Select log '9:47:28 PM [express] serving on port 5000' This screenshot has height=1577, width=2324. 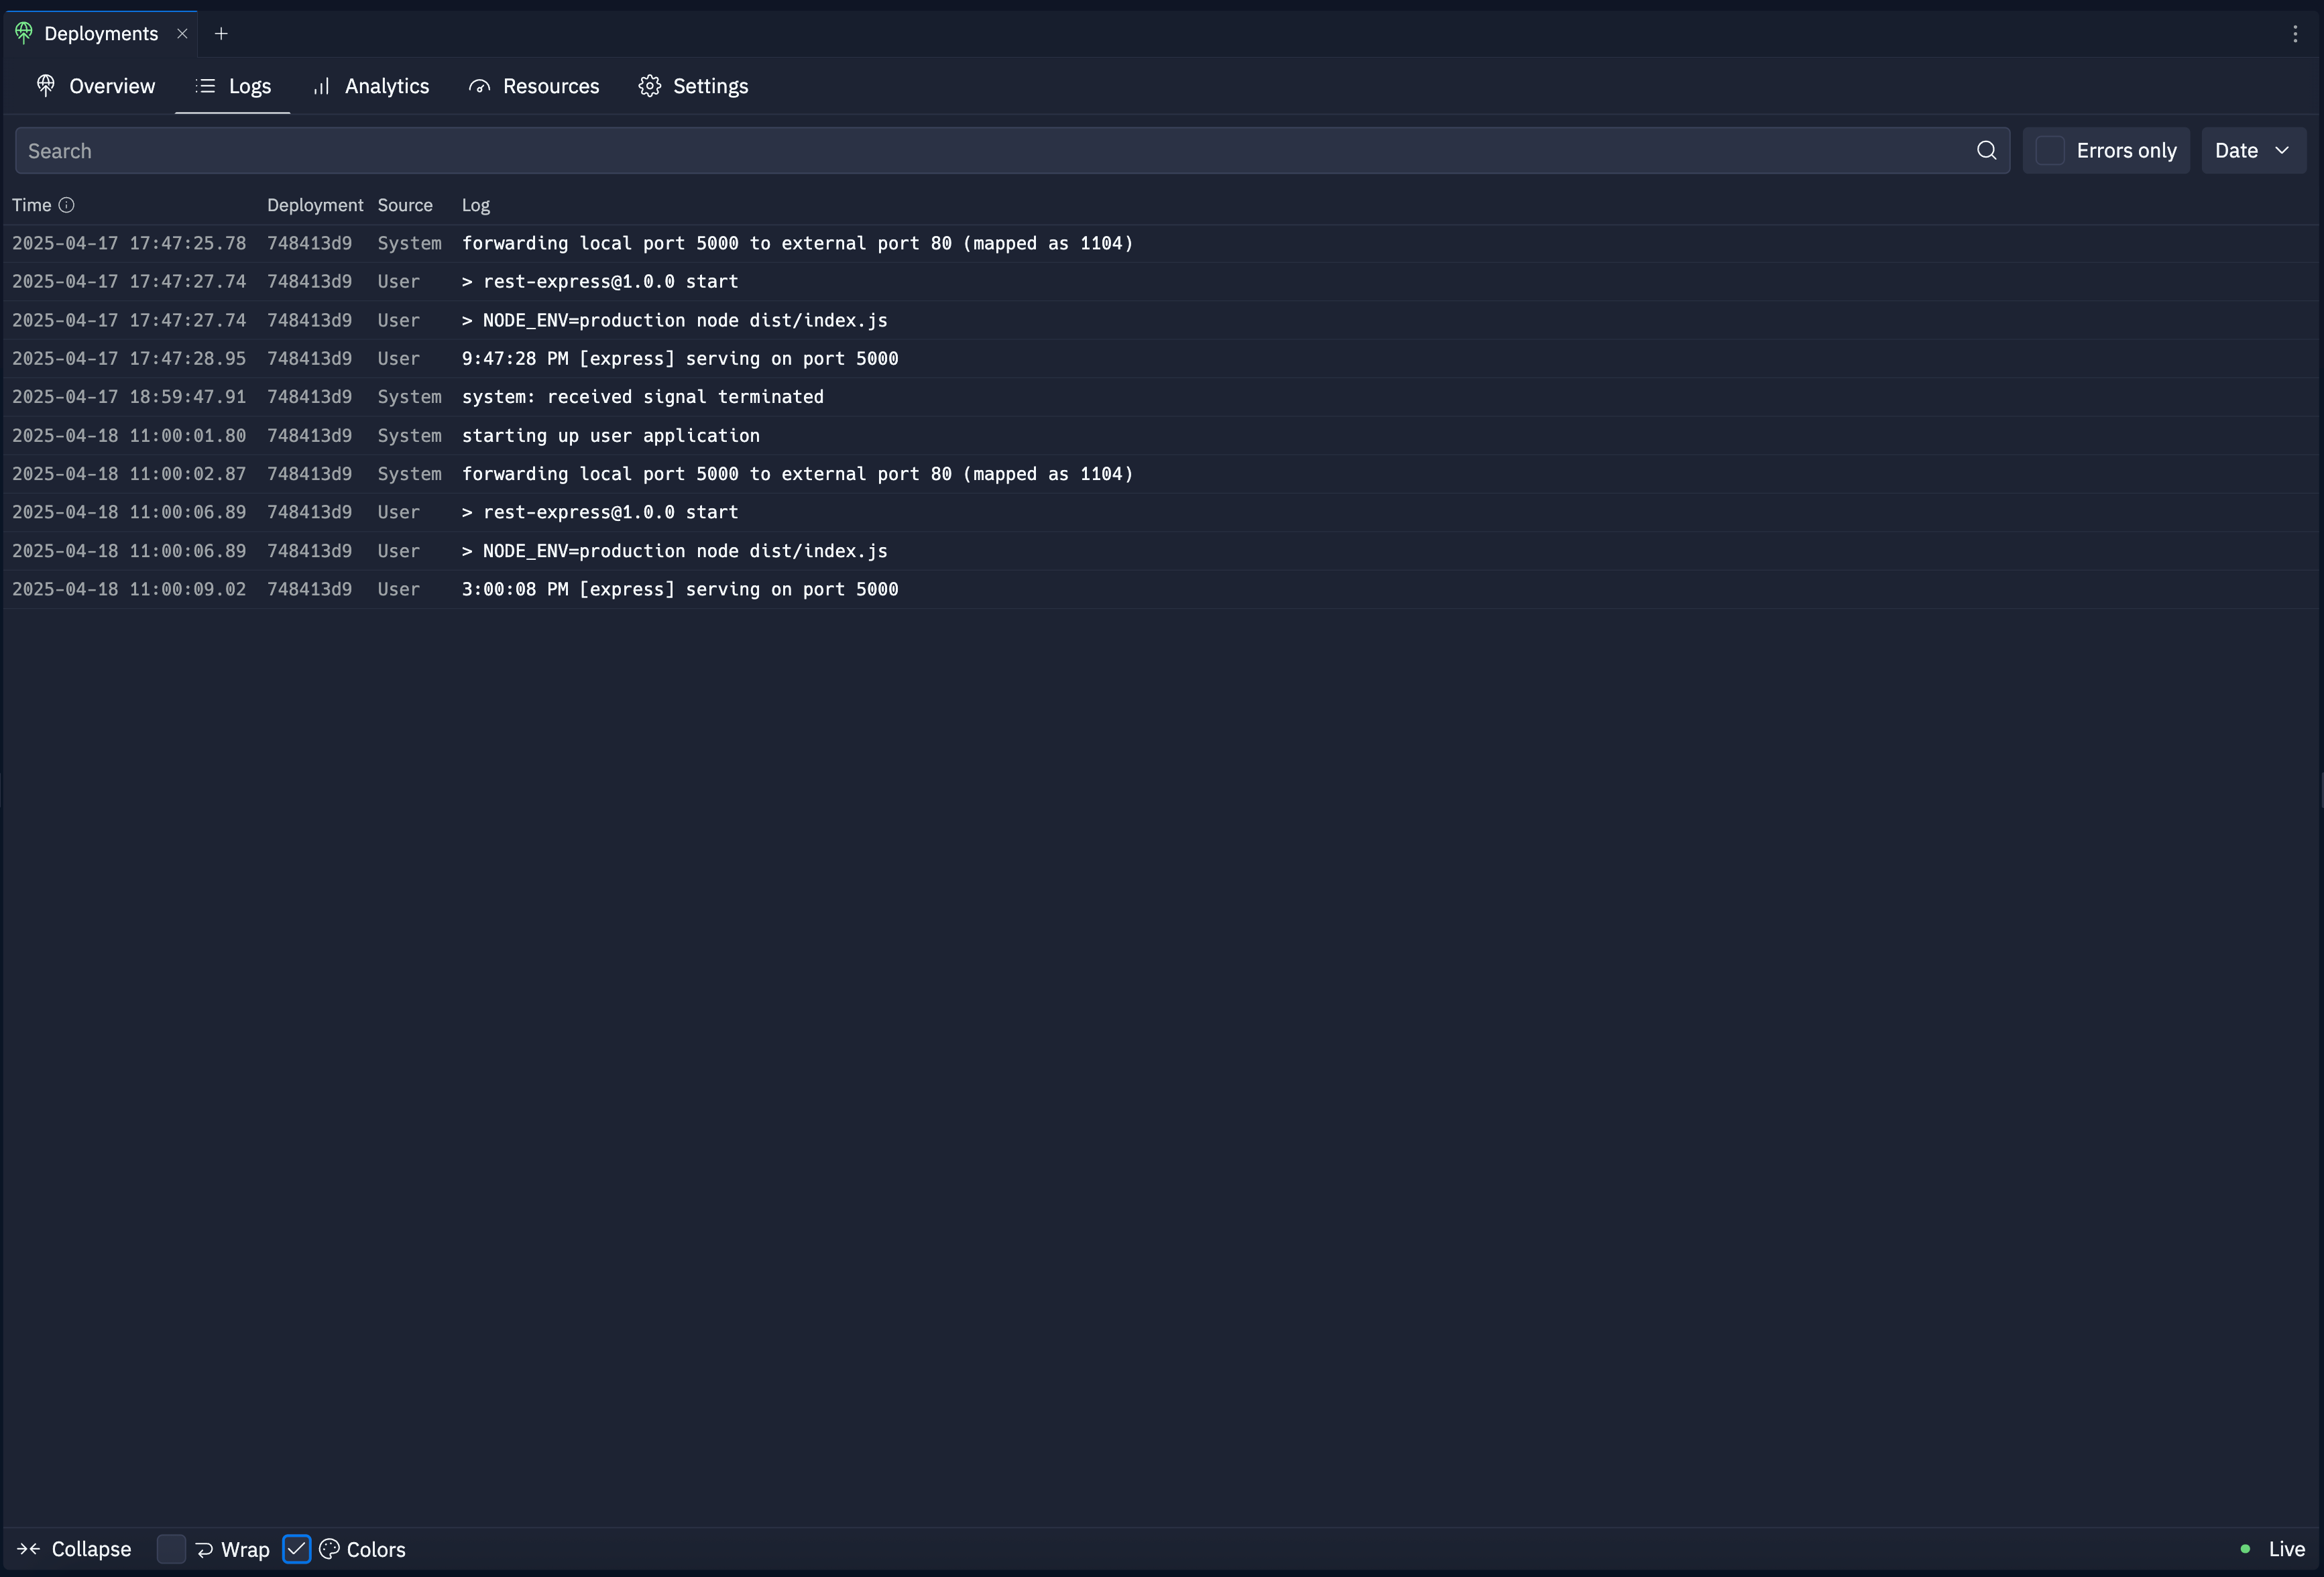[680, 359]
